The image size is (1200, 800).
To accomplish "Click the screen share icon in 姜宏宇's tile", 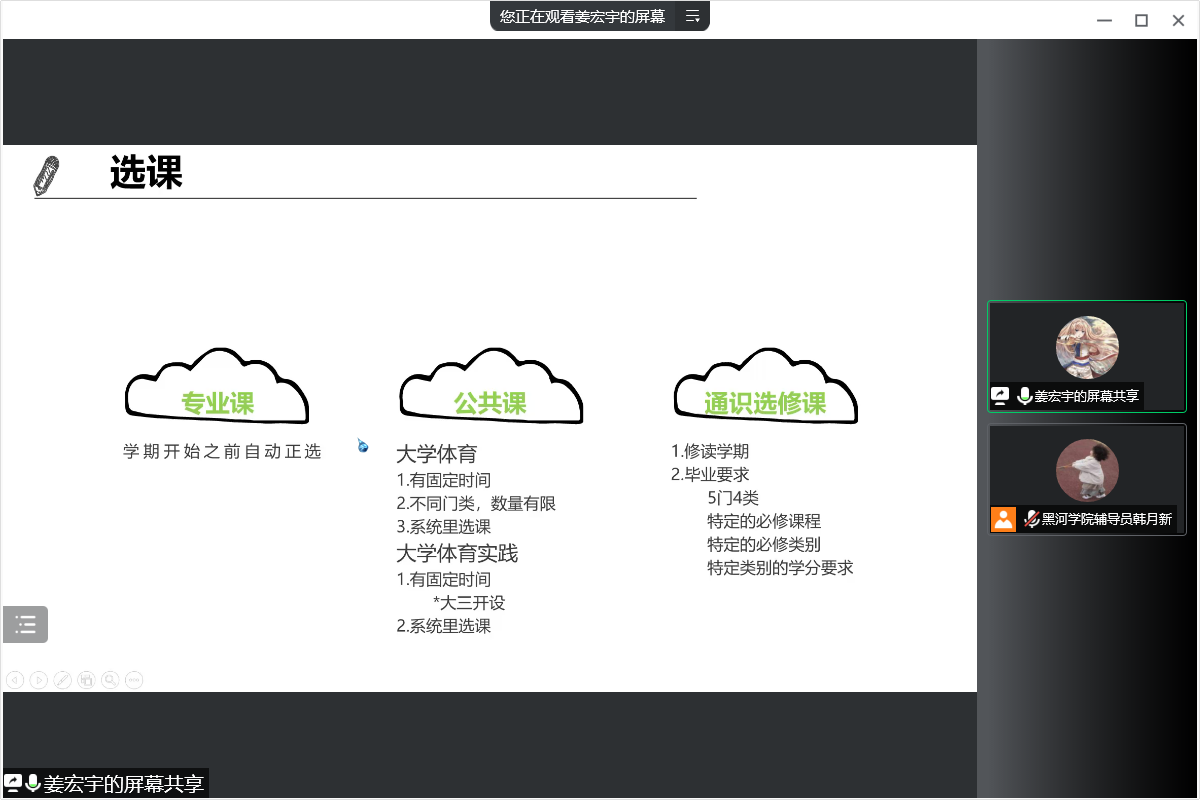I will (x=1000, y=396).
